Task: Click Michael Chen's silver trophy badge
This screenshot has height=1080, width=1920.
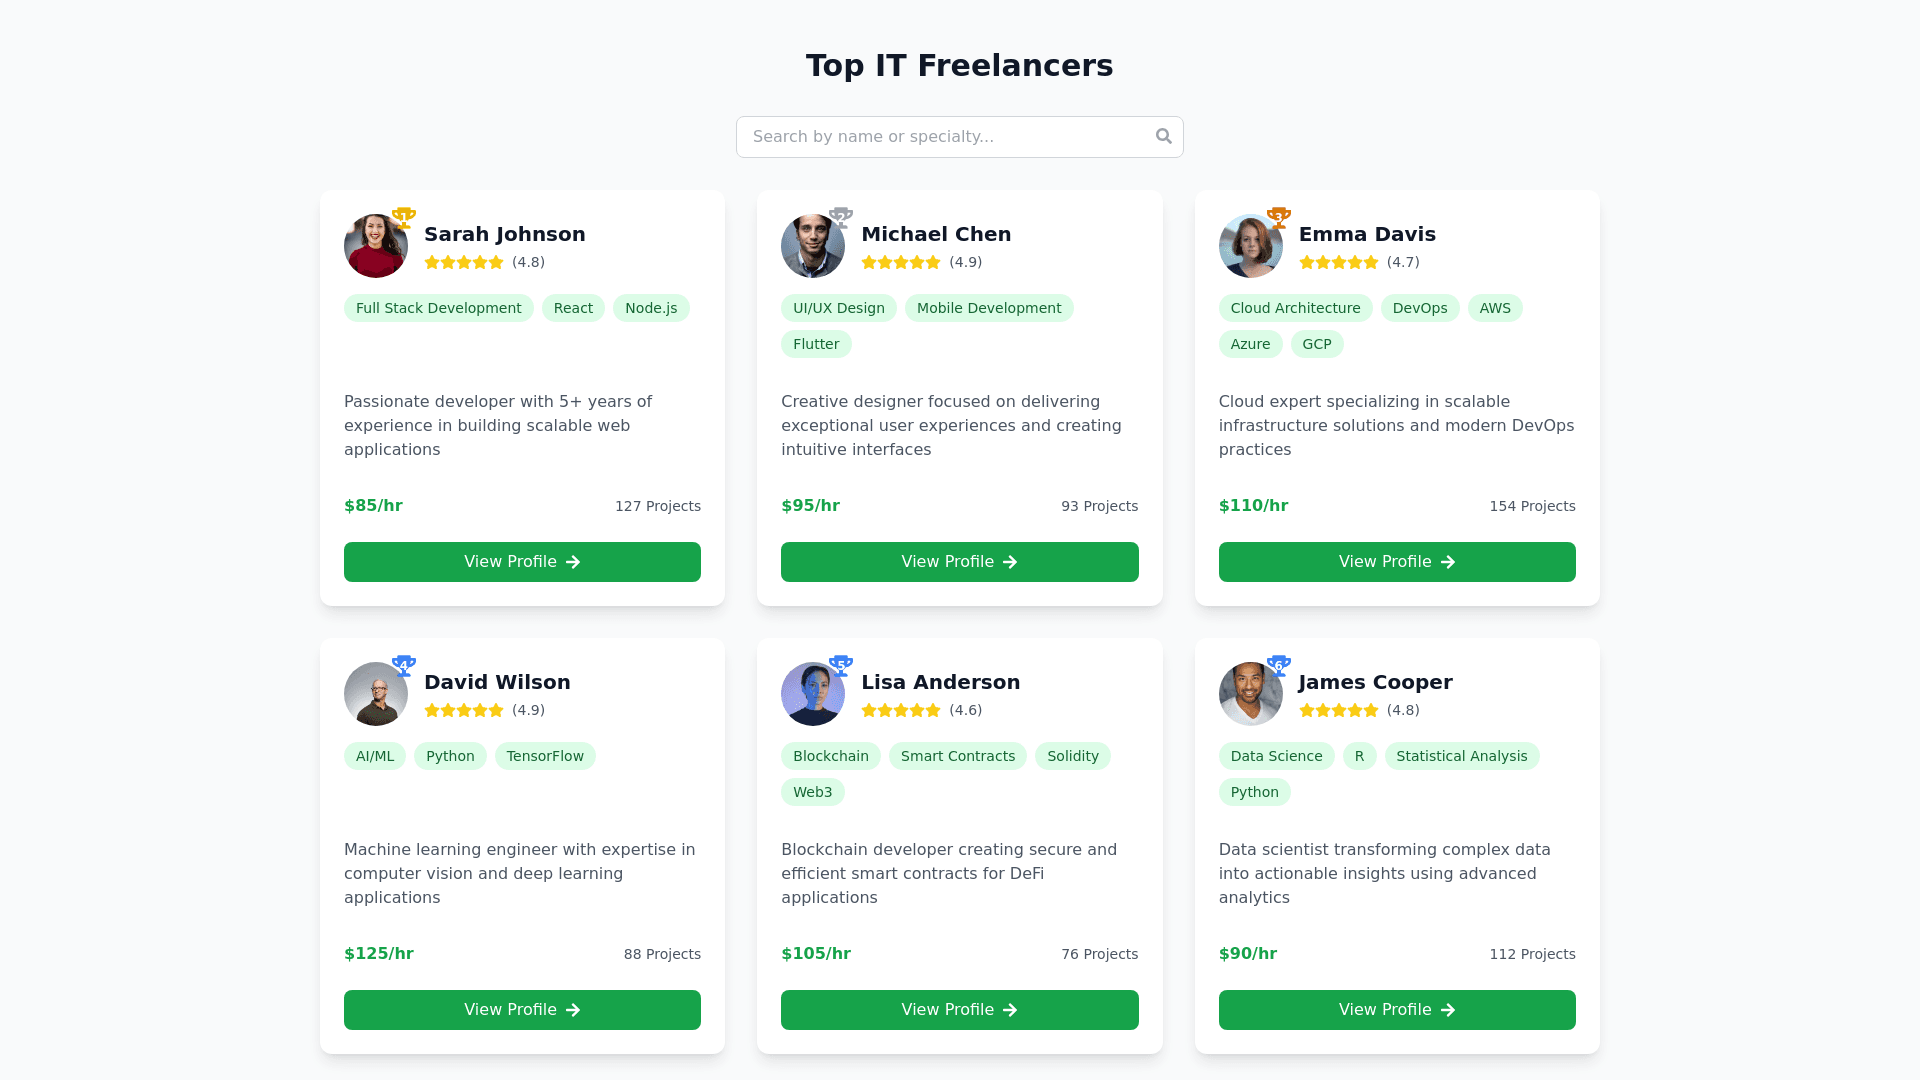Action: (841, 217)
